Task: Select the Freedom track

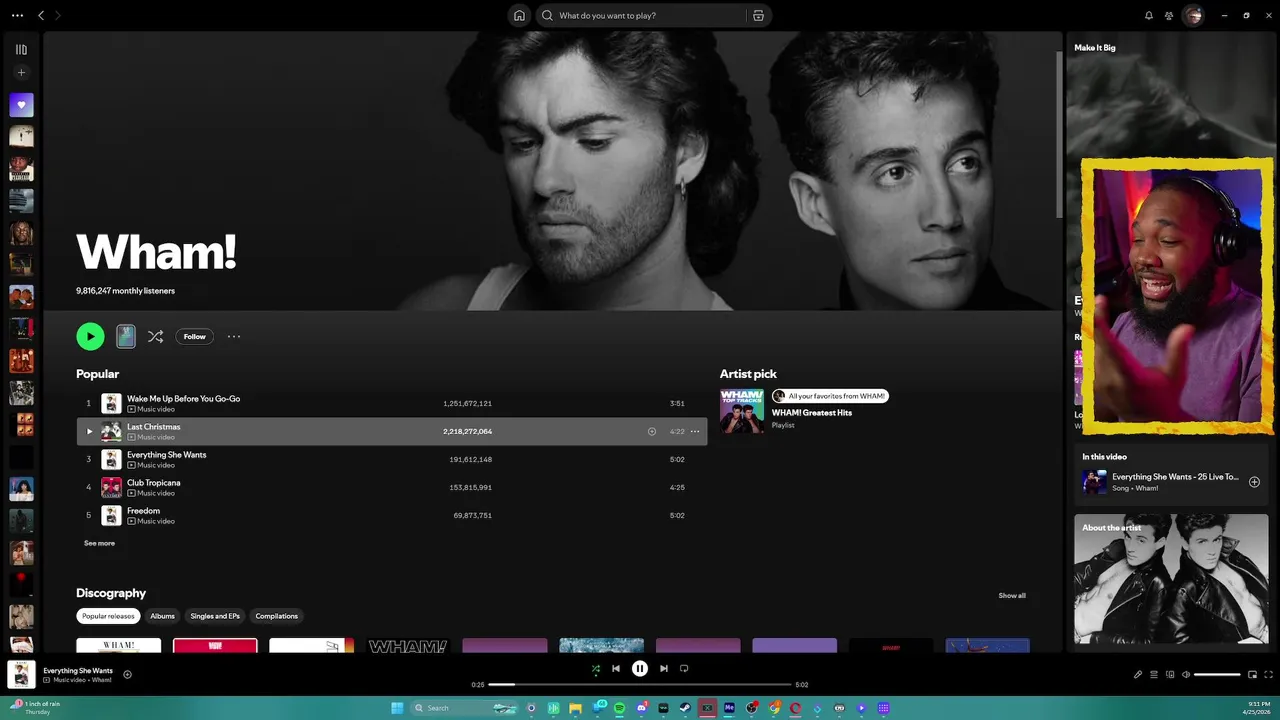Action: point(392,515)
